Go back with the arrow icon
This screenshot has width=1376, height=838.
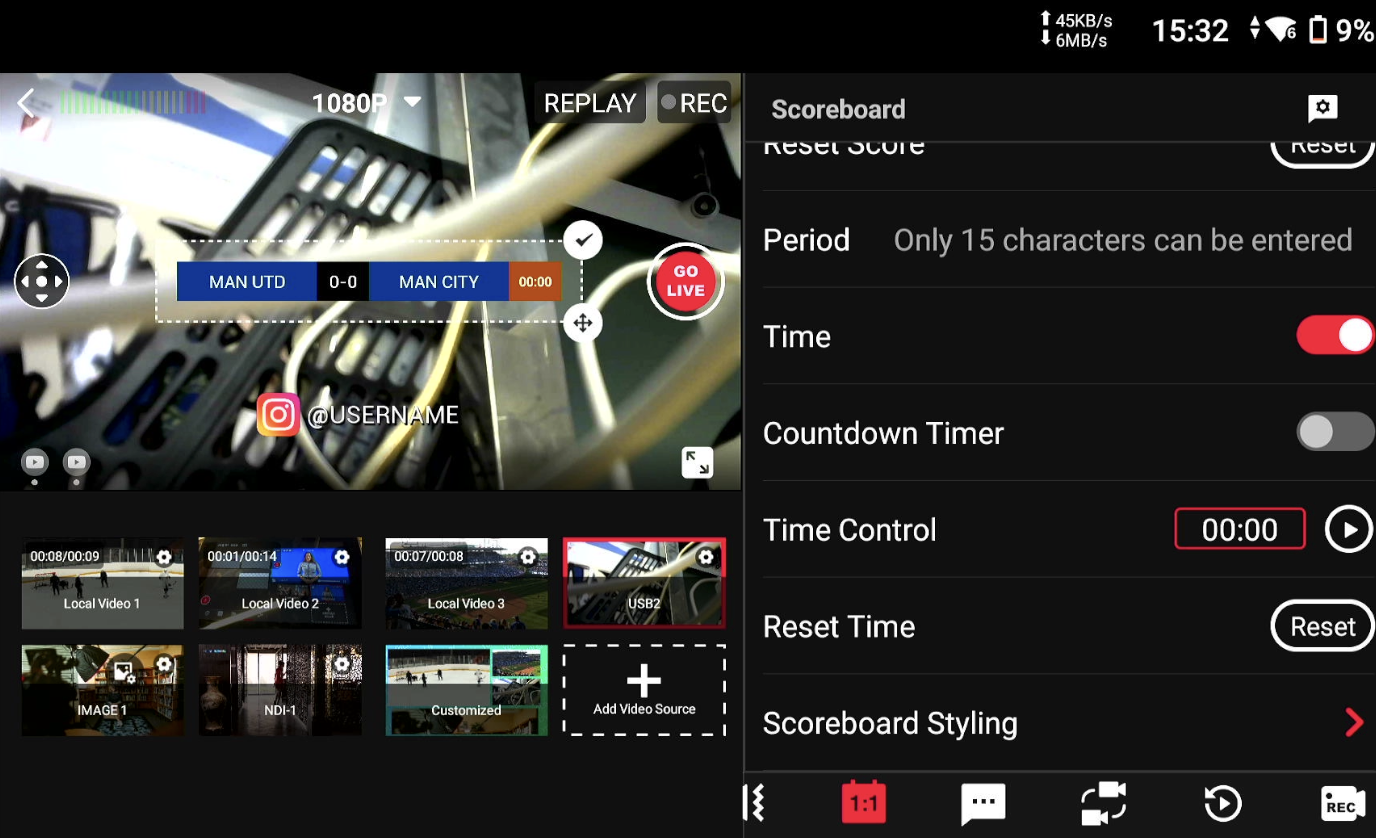(x=27, y=103)
